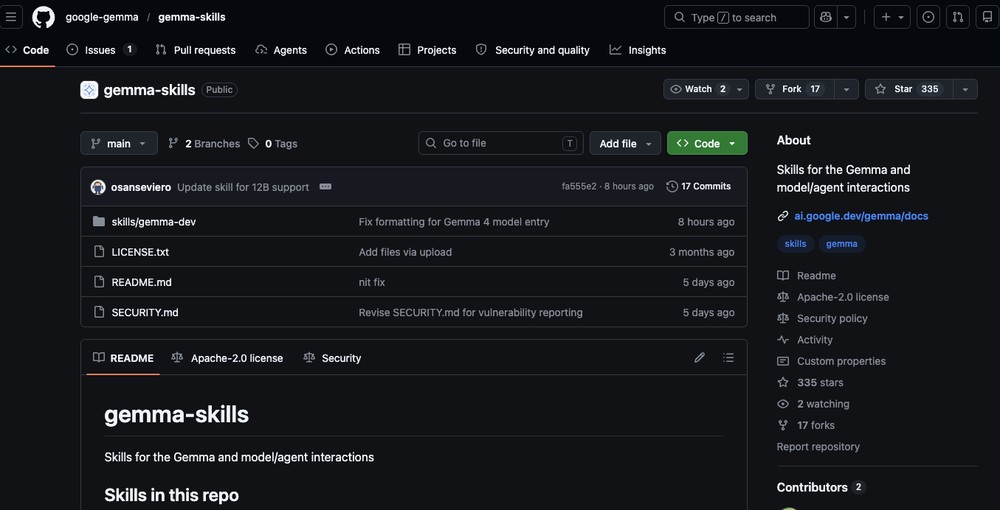Open commit Fix formatting for Gemma 4 model entry
Image resolution: width=1000 pixels, height=510 pixels.
[453, 222]
